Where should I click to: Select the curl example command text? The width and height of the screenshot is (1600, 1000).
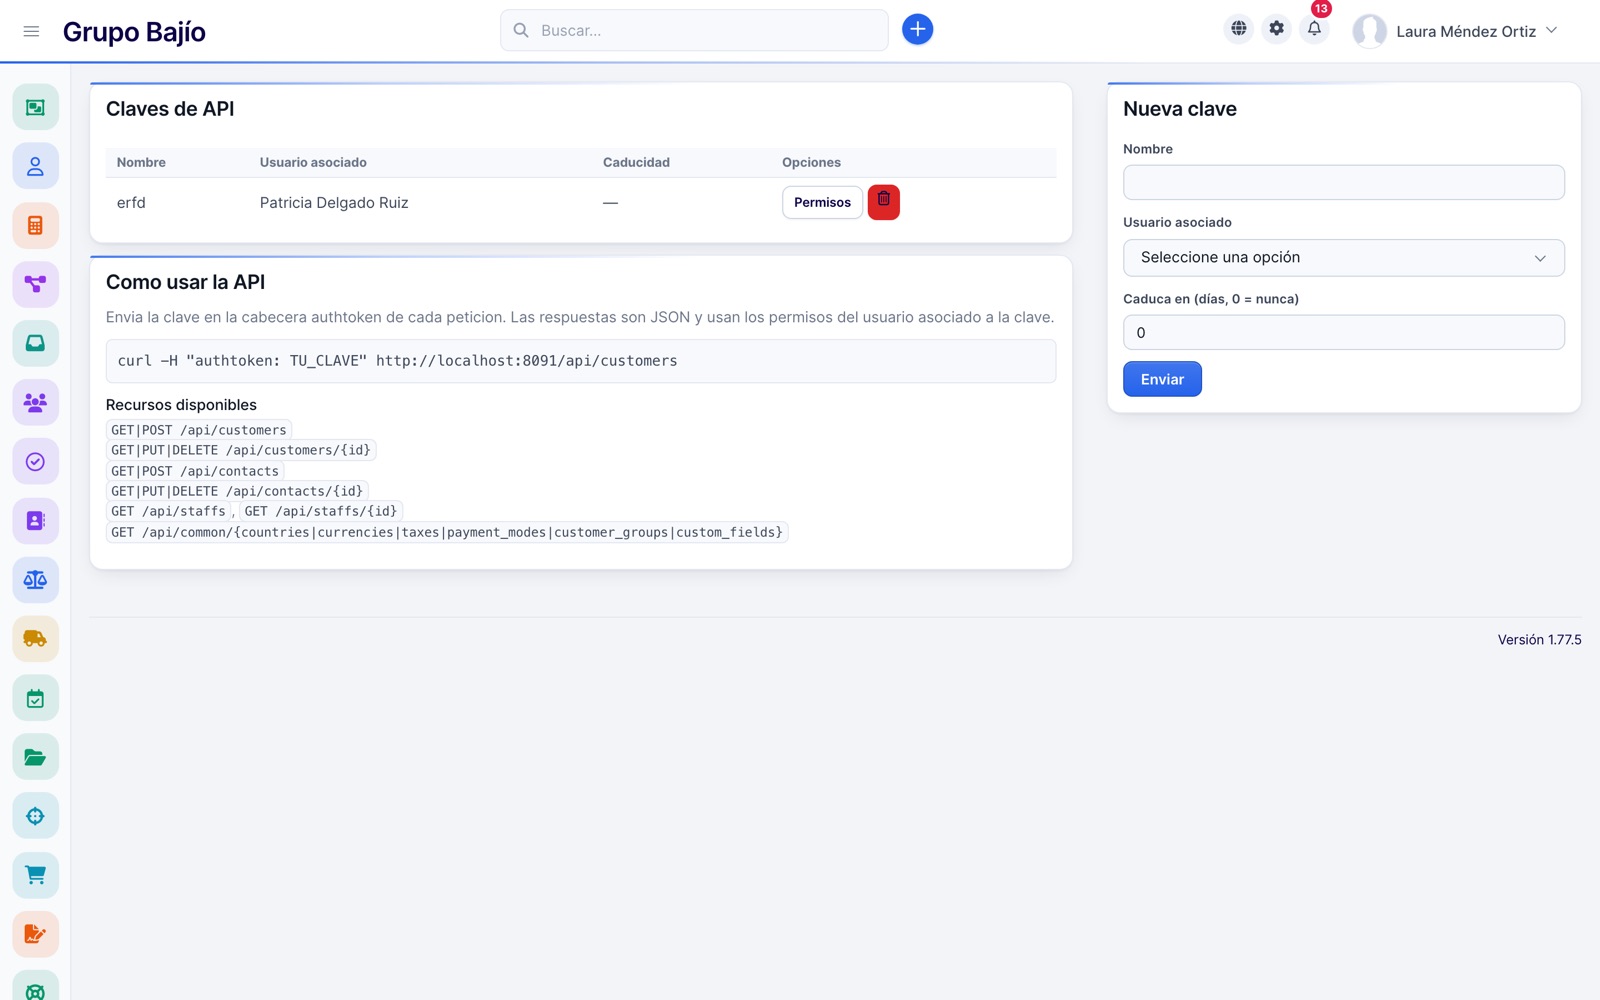tap(397, 361)
